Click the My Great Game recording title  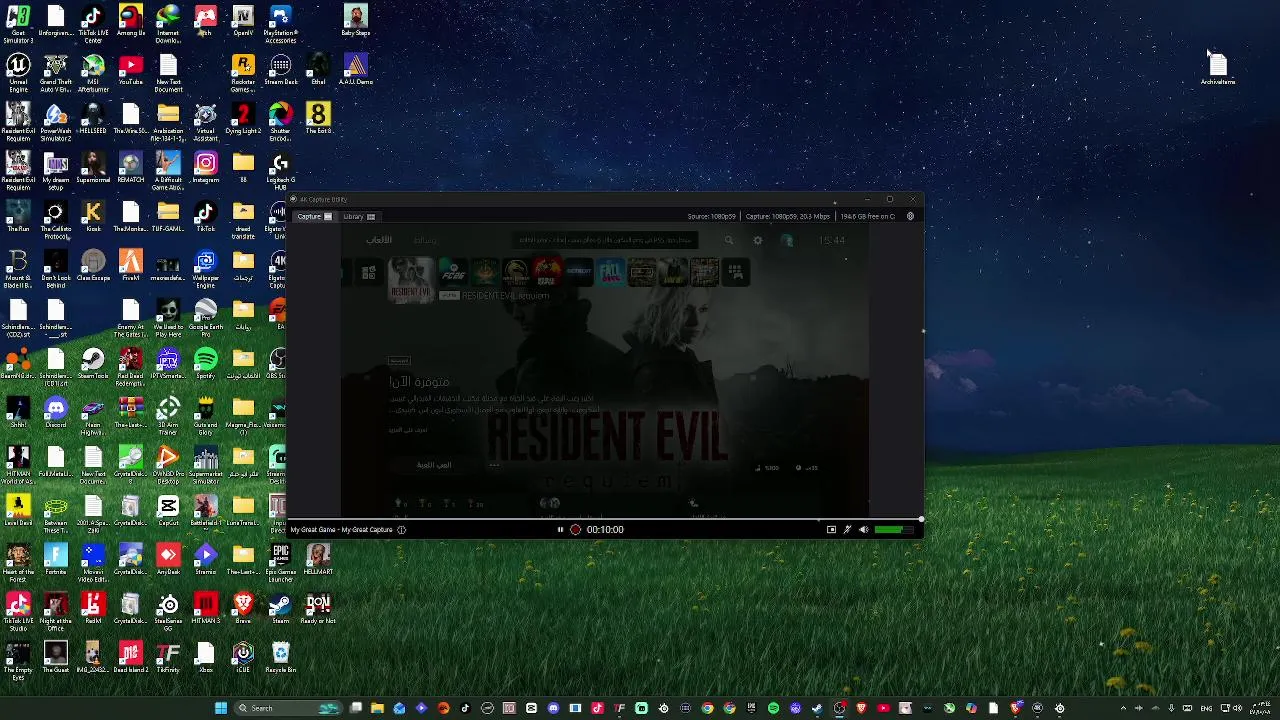341,530
